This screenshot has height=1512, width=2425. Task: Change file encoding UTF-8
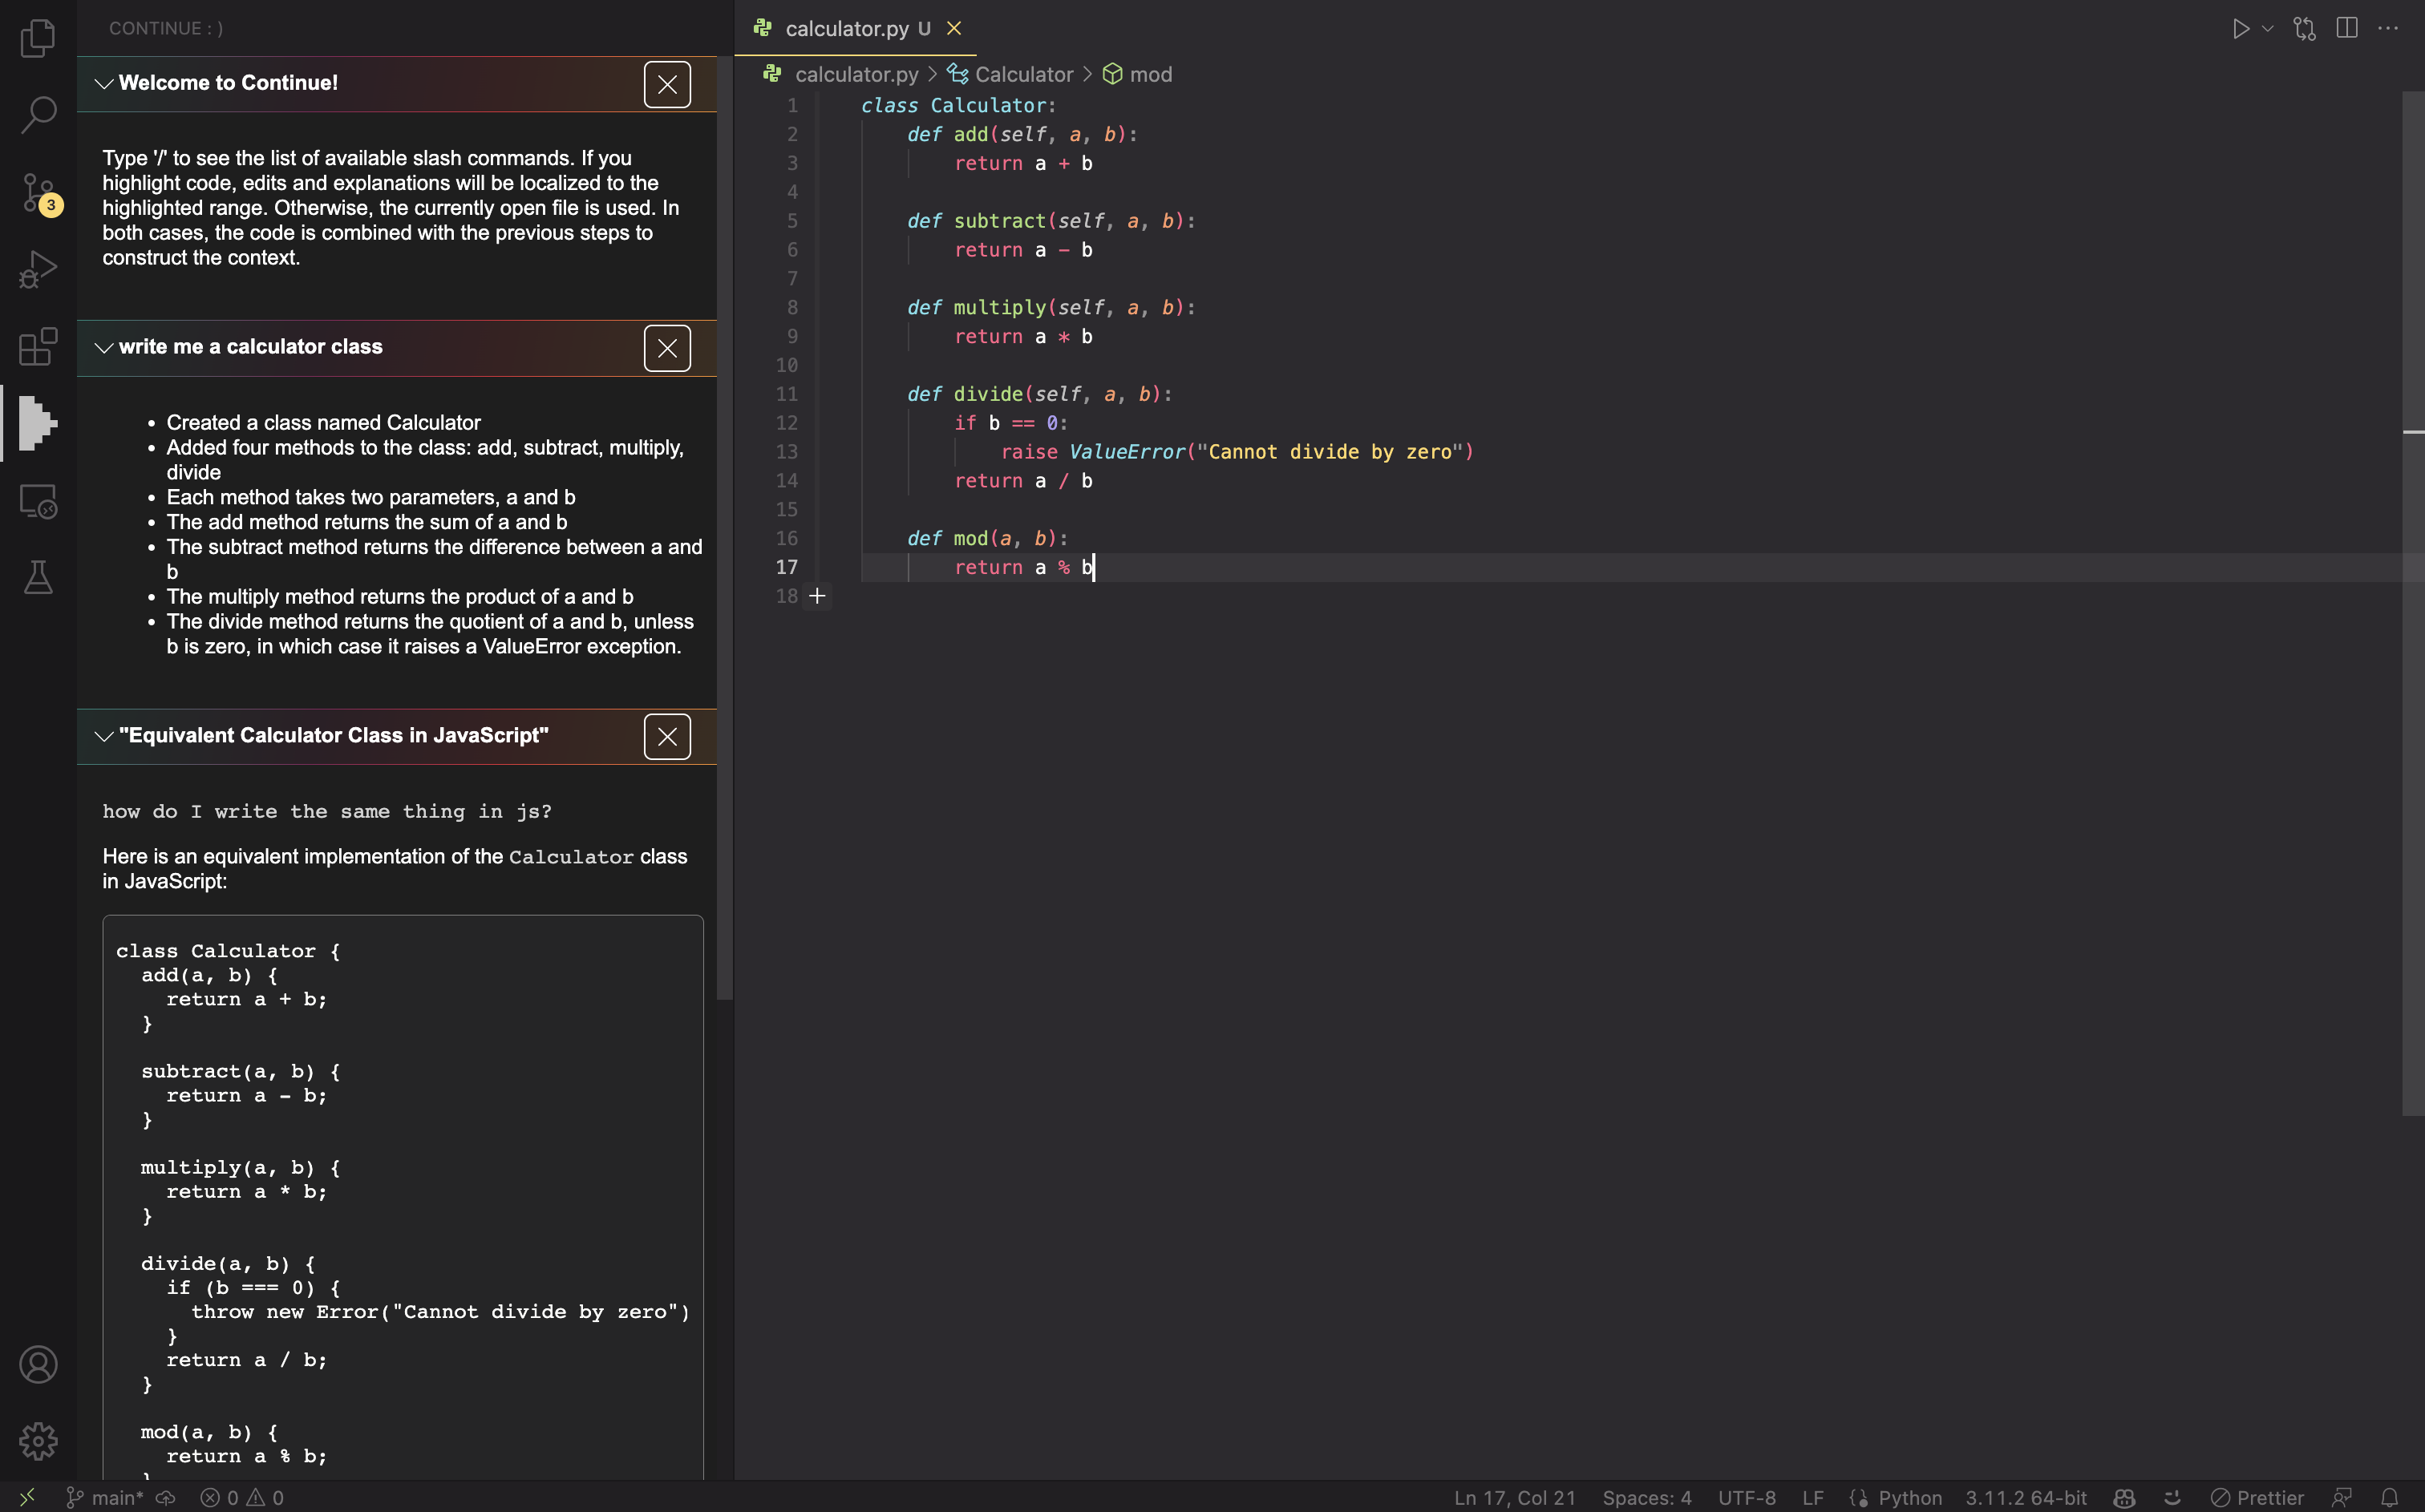[x=1747, y=1497]
